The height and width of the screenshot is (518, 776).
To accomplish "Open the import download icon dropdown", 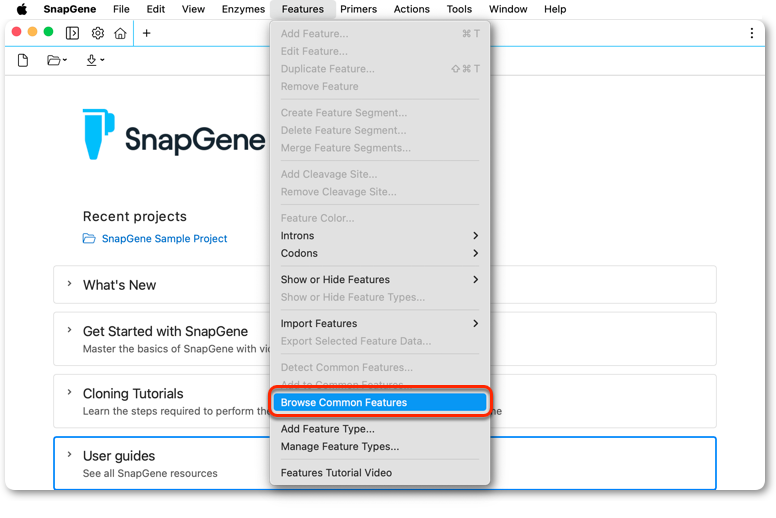I will click(95, 60).
